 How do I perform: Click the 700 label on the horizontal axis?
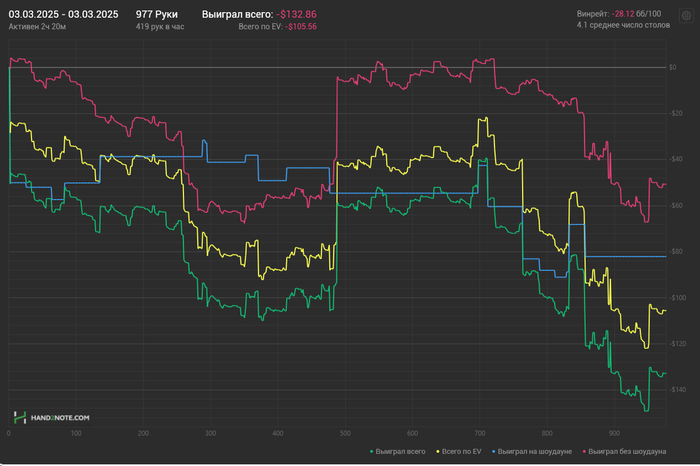pyautogui.click(x=479, y=433)
